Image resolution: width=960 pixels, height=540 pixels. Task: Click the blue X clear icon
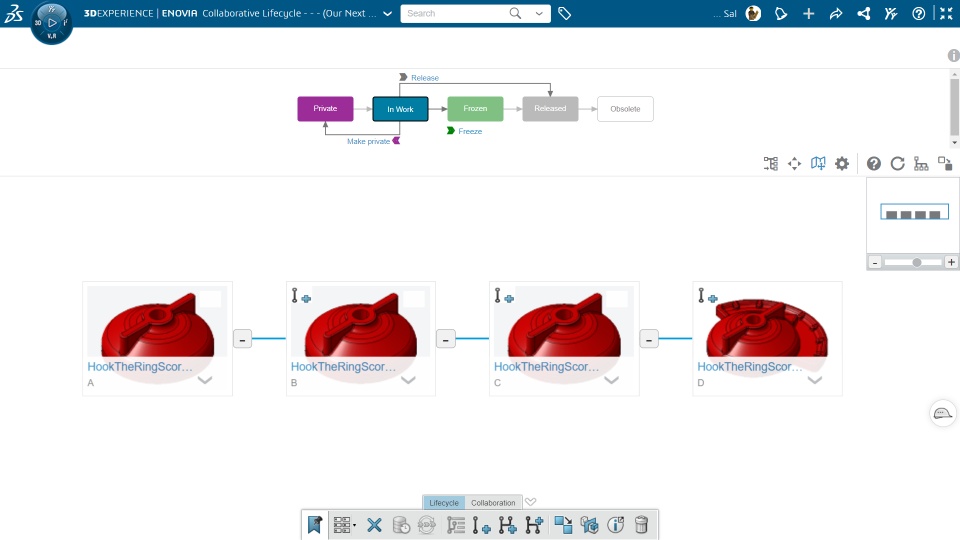[374, 525]
